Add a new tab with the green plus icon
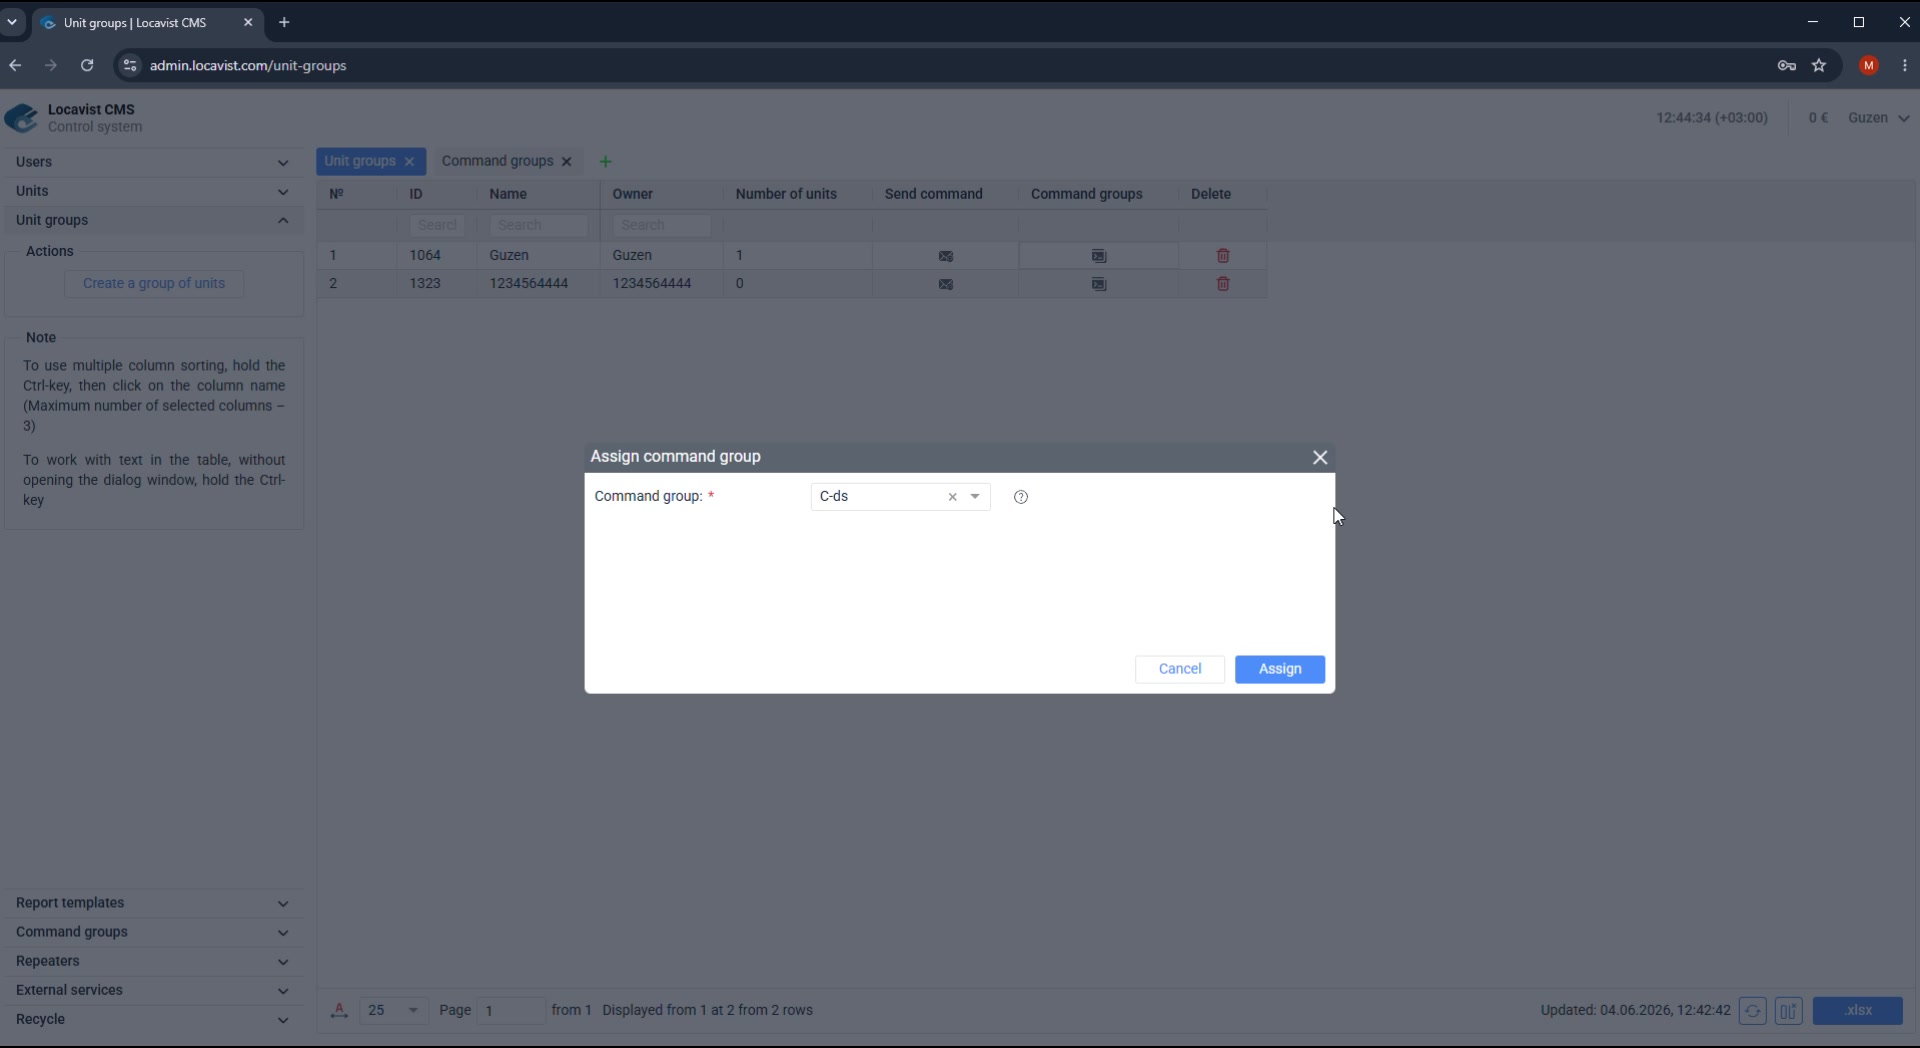The width and height of the screenshot is (1920, 1048). click(x=605, y=162)
